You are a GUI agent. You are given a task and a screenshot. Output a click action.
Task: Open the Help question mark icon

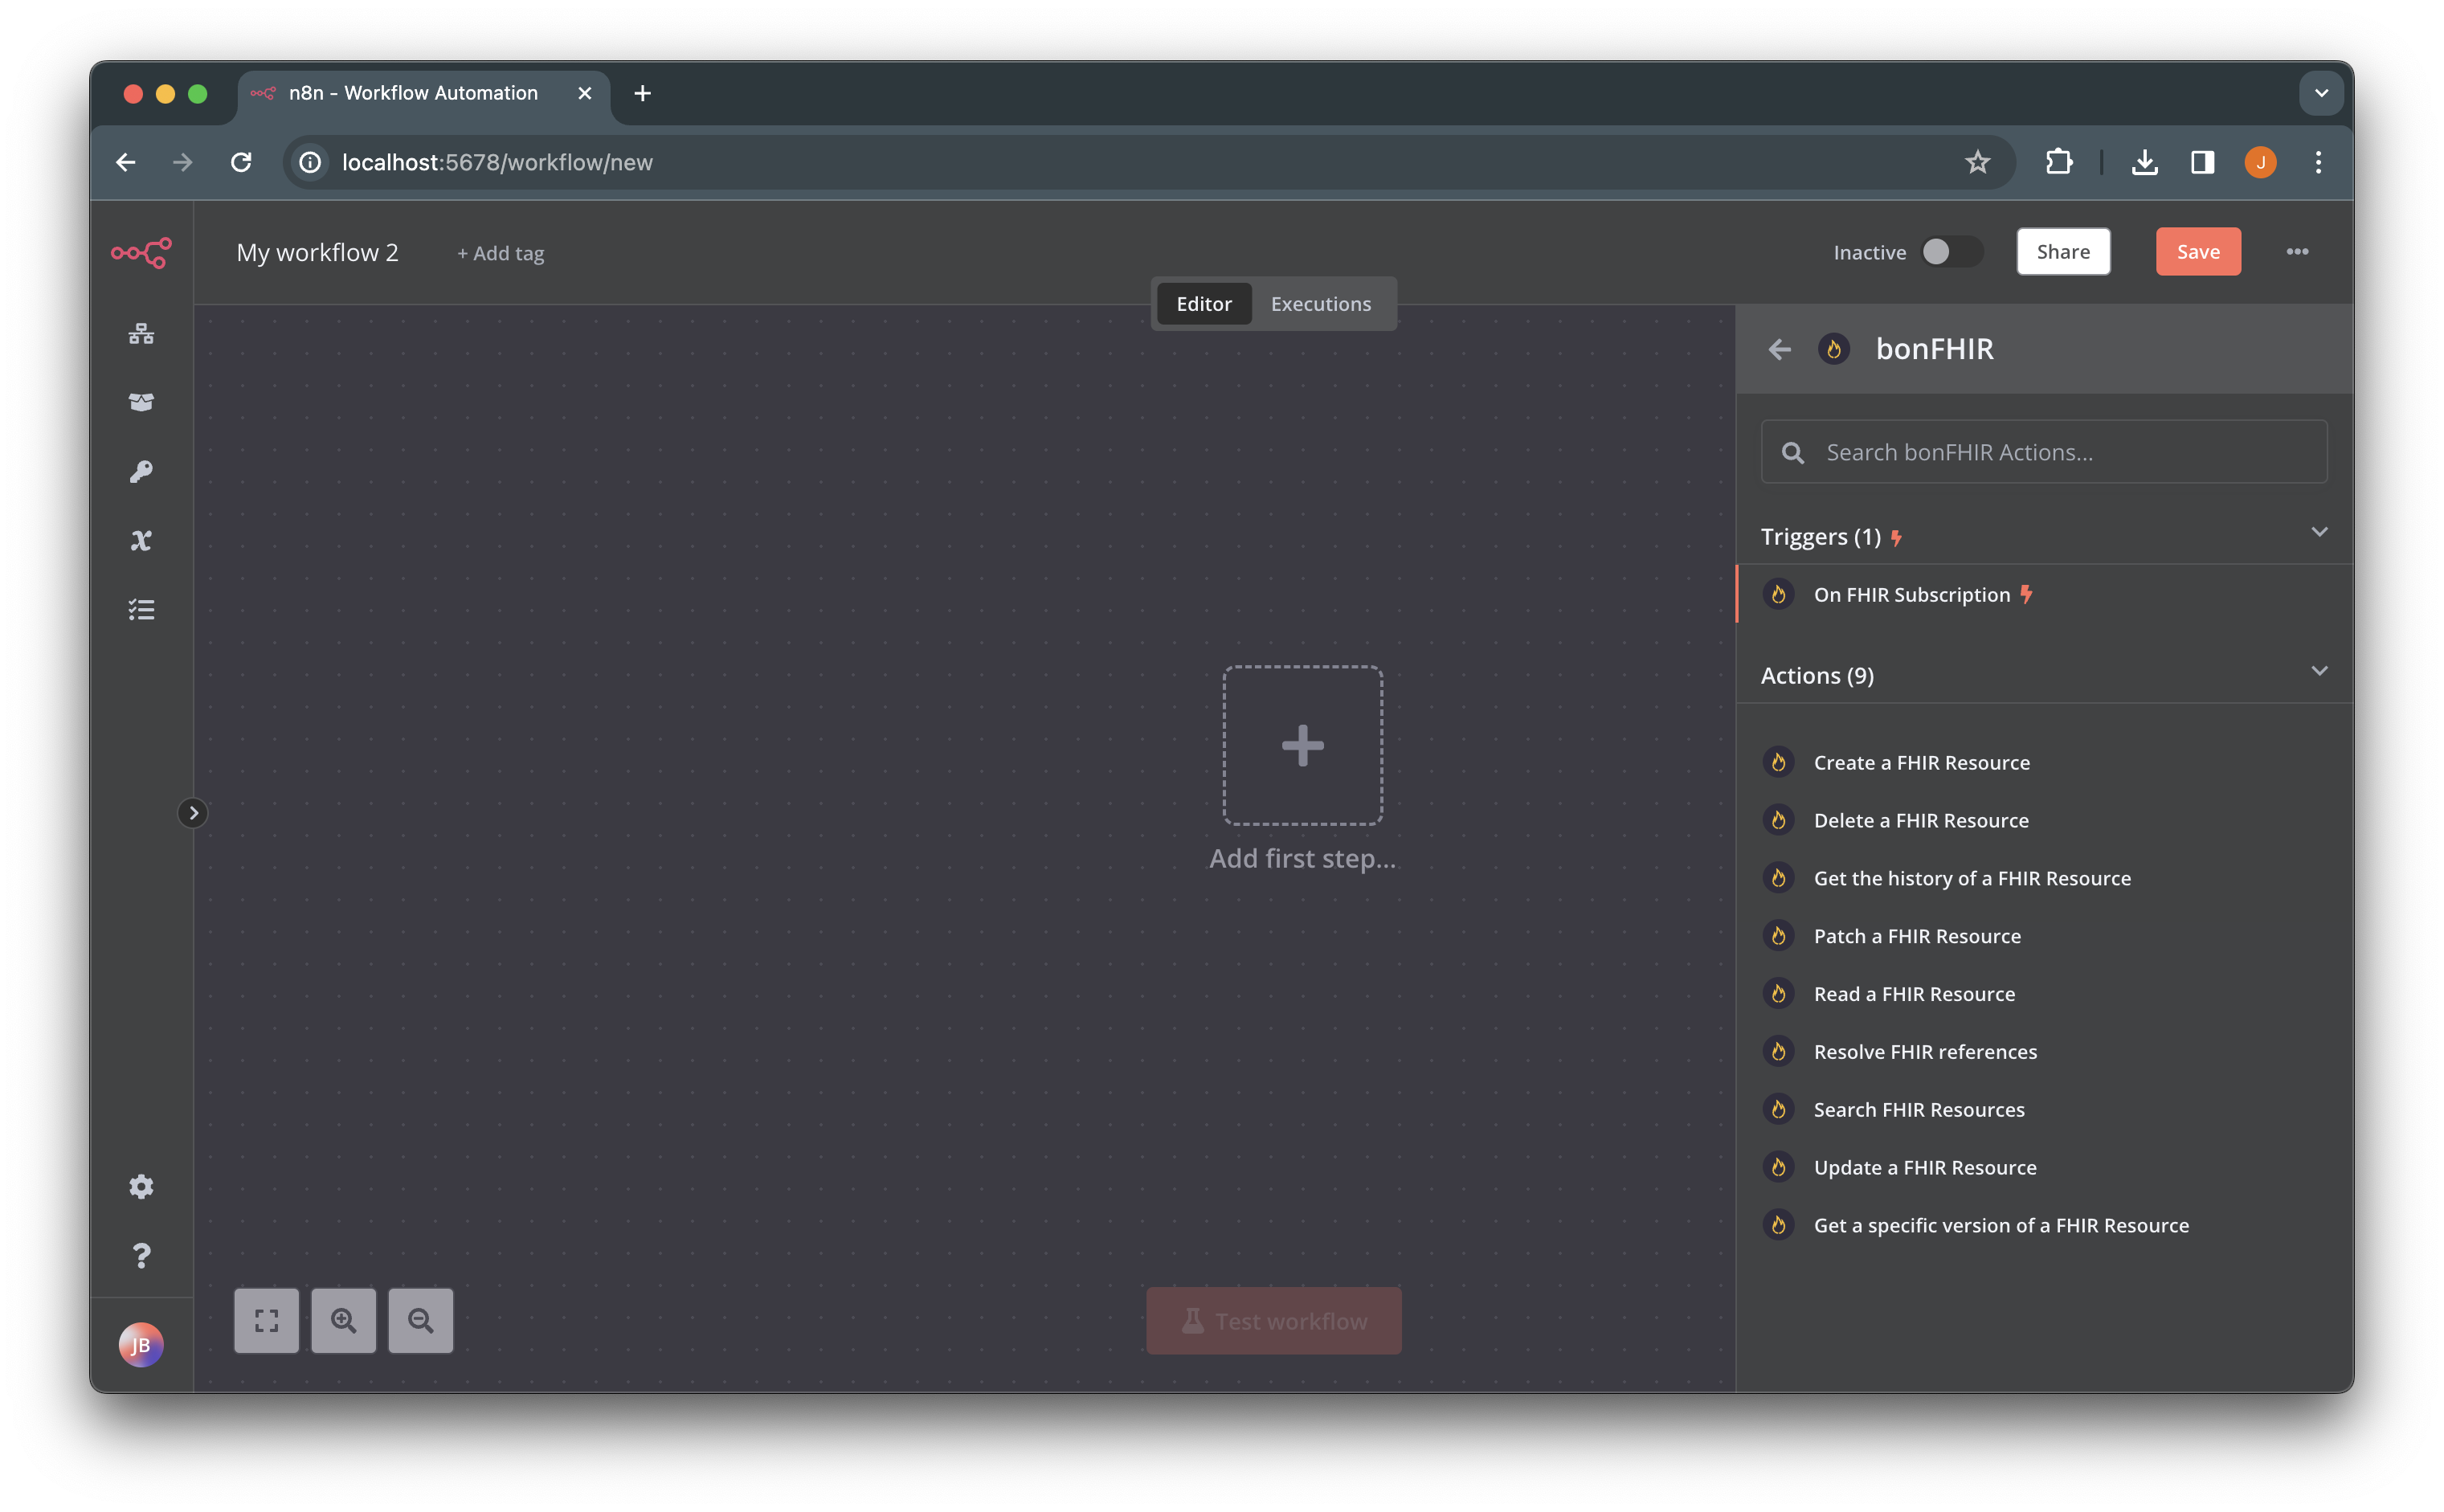click(141, 1256)
